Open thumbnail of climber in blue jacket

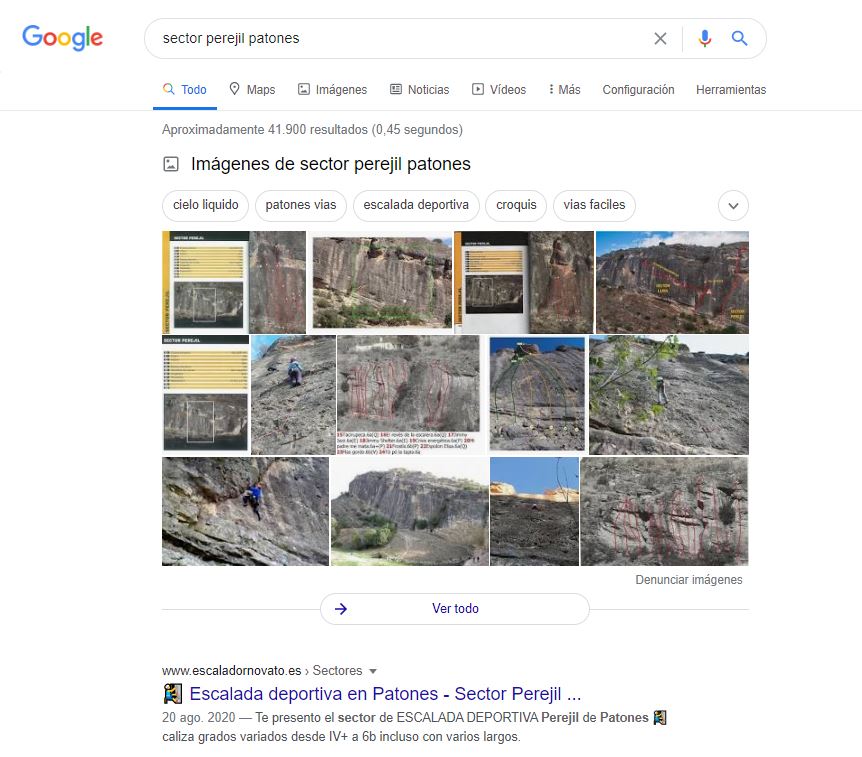pos(245,511)
